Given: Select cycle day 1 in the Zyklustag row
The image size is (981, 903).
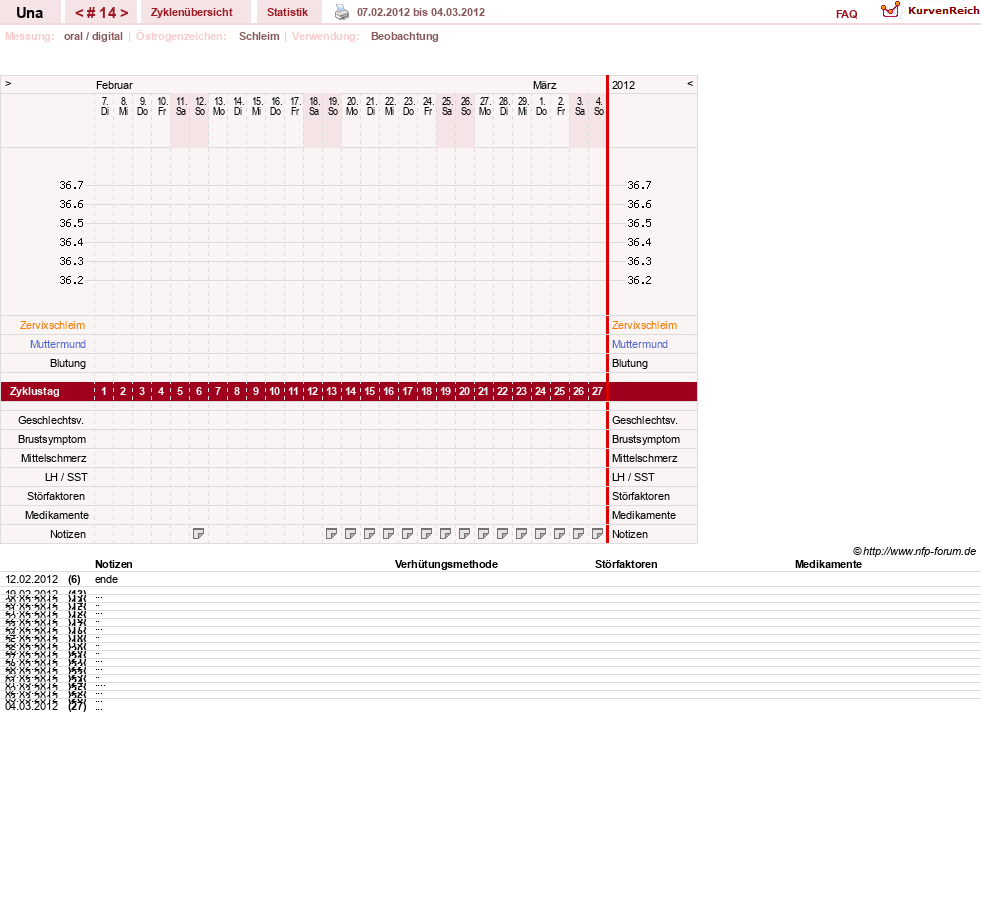Looking at the screenshot, I should click(104, 391).
